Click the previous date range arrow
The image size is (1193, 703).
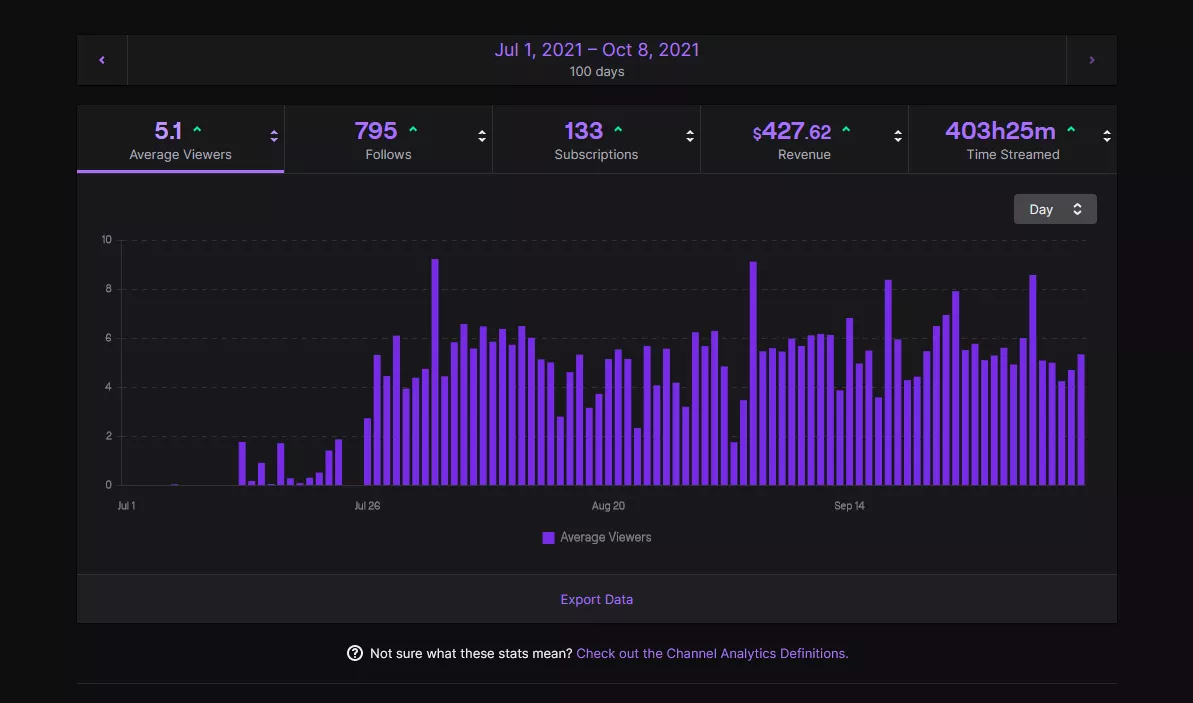(102, 60)
